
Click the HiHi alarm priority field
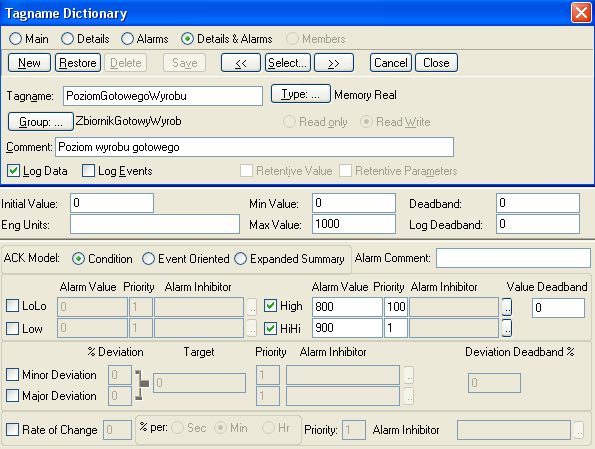coord(396,328)
